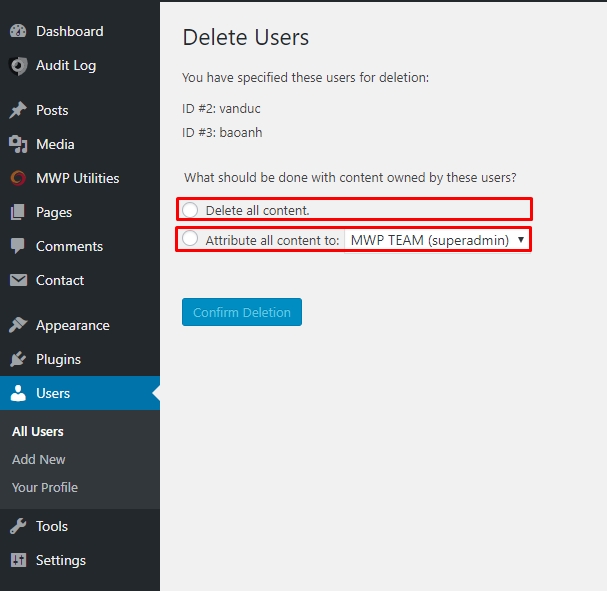This screenshot has width=607, height=591.
Task: Click the Users menu item
Action: coord(53,393)
